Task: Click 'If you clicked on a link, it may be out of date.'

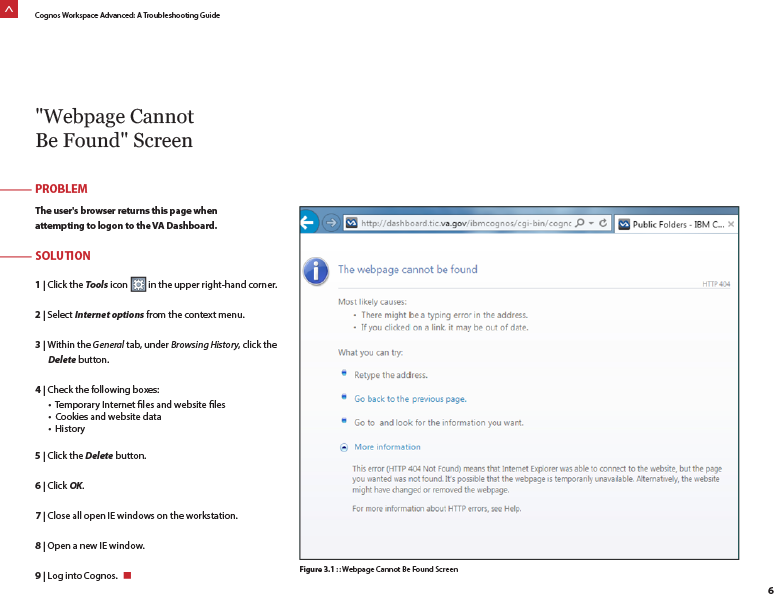Action: (x=444, y=327)
